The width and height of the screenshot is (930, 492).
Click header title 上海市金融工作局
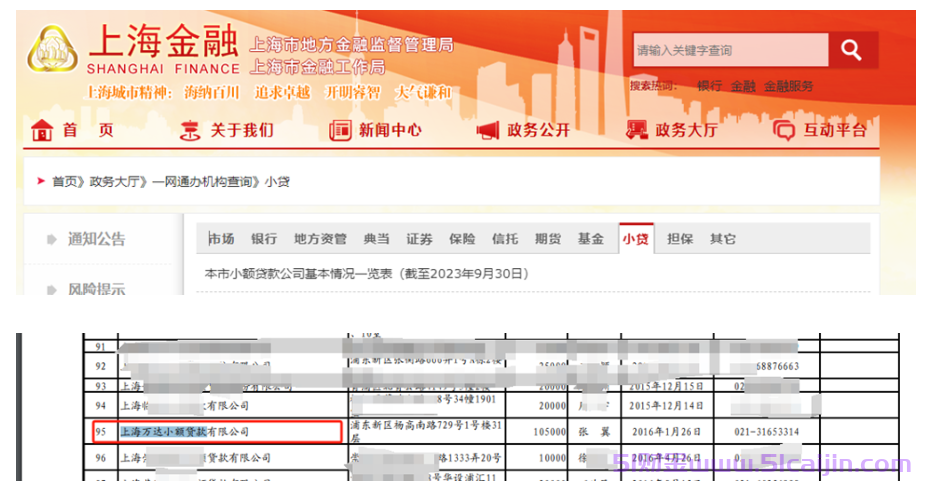(x=317, y=67)
